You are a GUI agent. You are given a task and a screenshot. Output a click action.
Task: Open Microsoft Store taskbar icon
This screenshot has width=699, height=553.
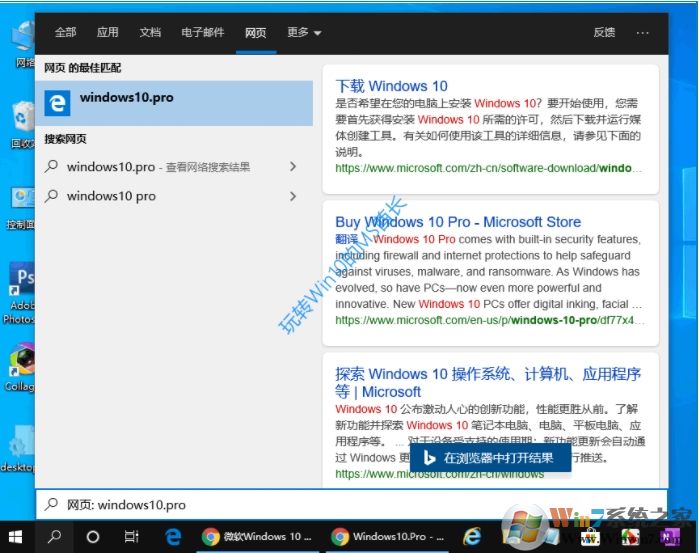(x=590, y=537)
